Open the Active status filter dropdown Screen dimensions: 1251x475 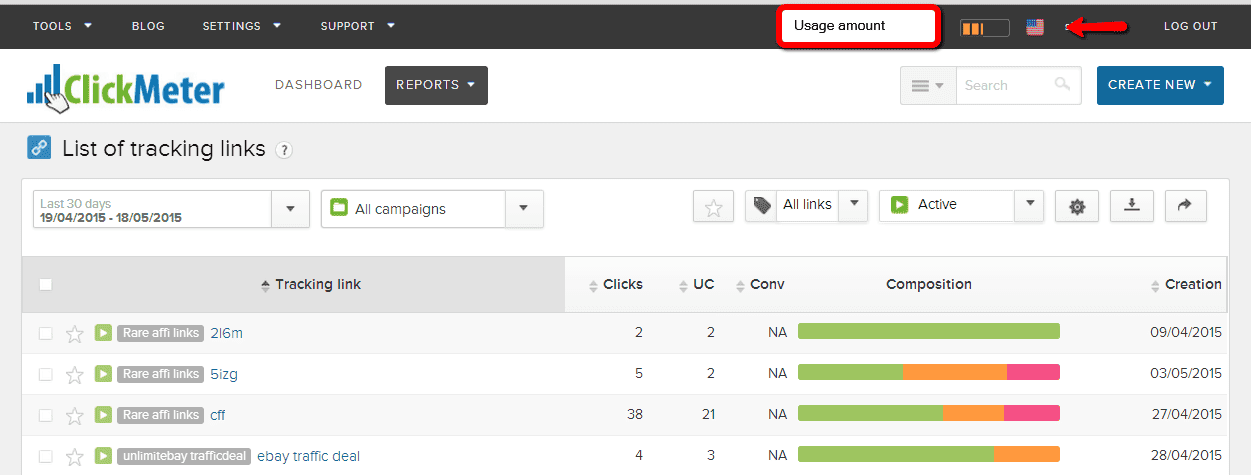click(x=1029, y=205)
